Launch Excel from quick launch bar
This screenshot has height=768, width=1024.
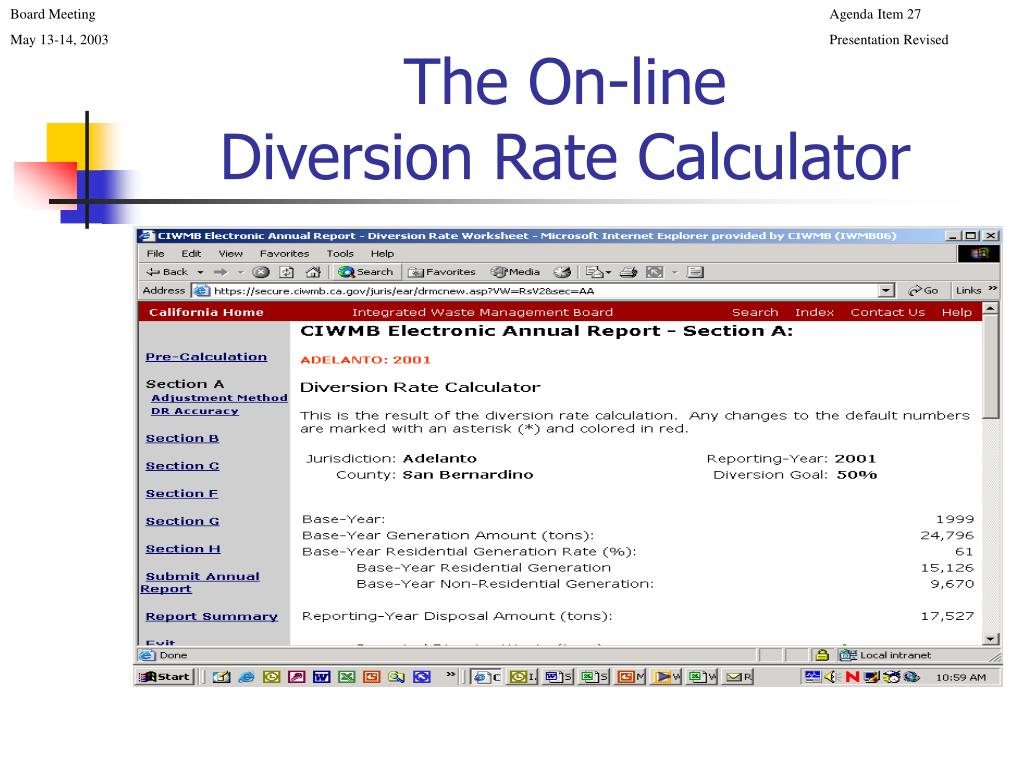pos(346,677)
